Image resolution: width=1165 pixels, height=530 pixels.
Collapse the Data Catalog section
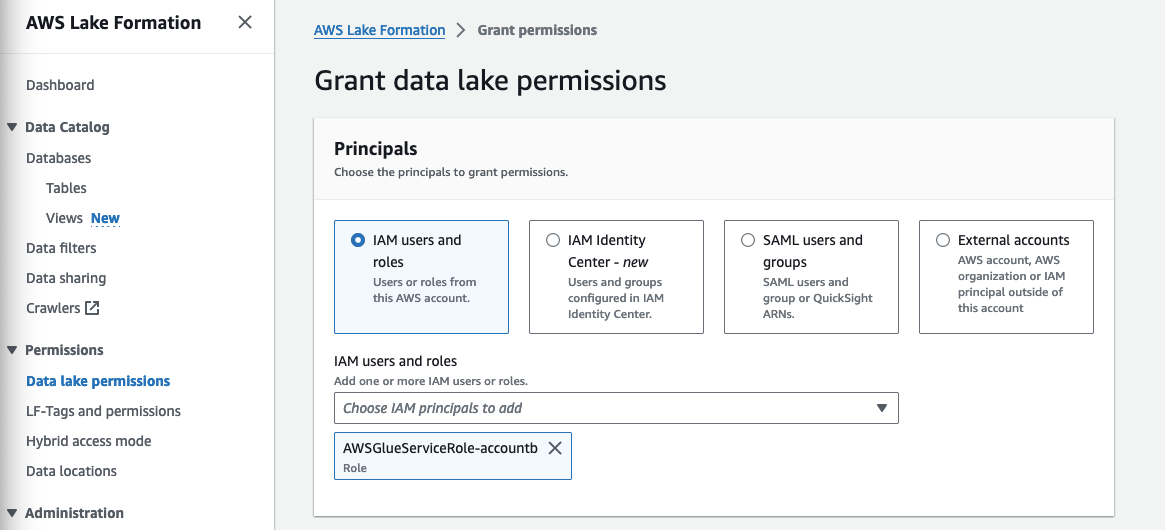12,127
